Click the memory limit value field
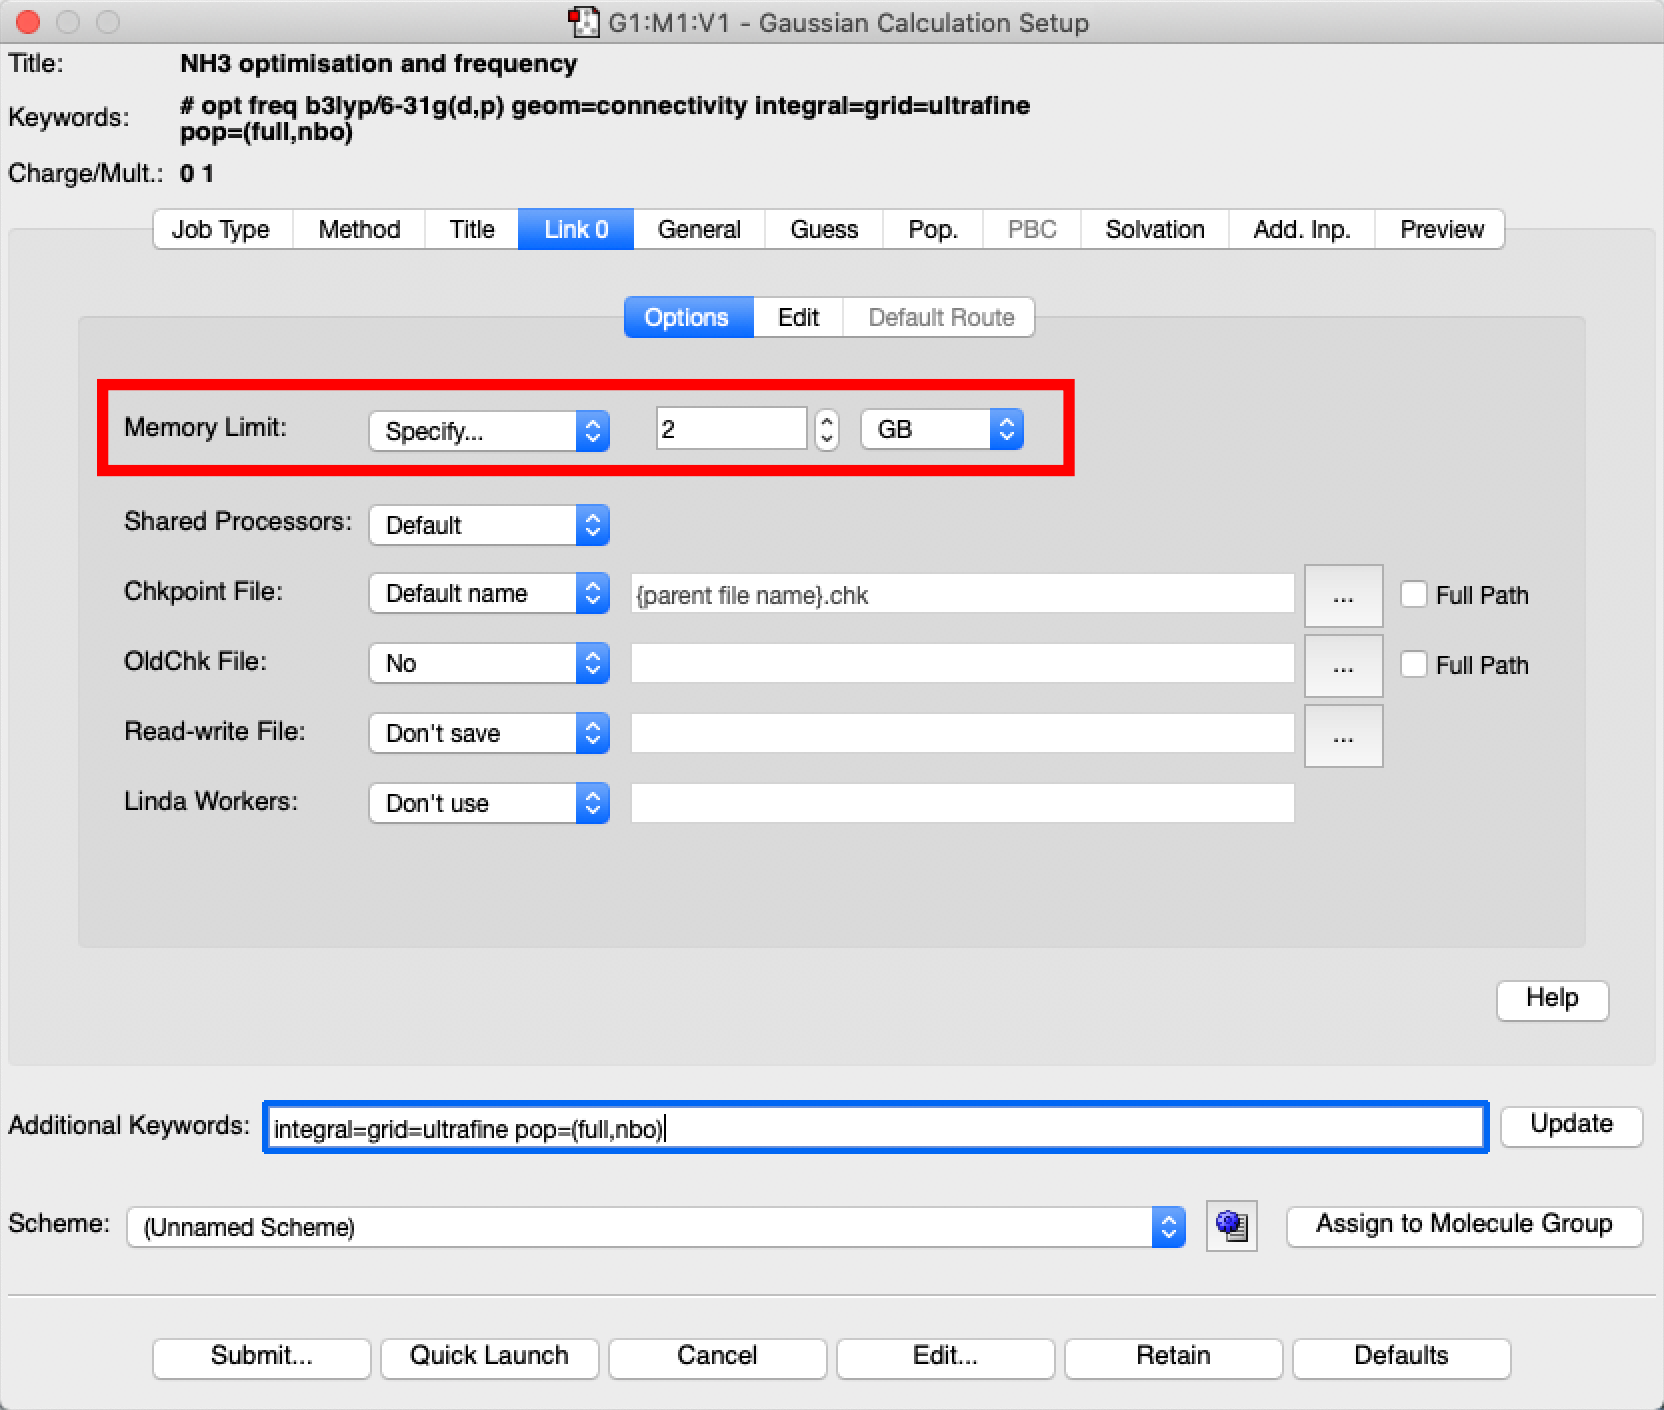1664x1410 pixels. pyautogui.click(x=730, y=429)
